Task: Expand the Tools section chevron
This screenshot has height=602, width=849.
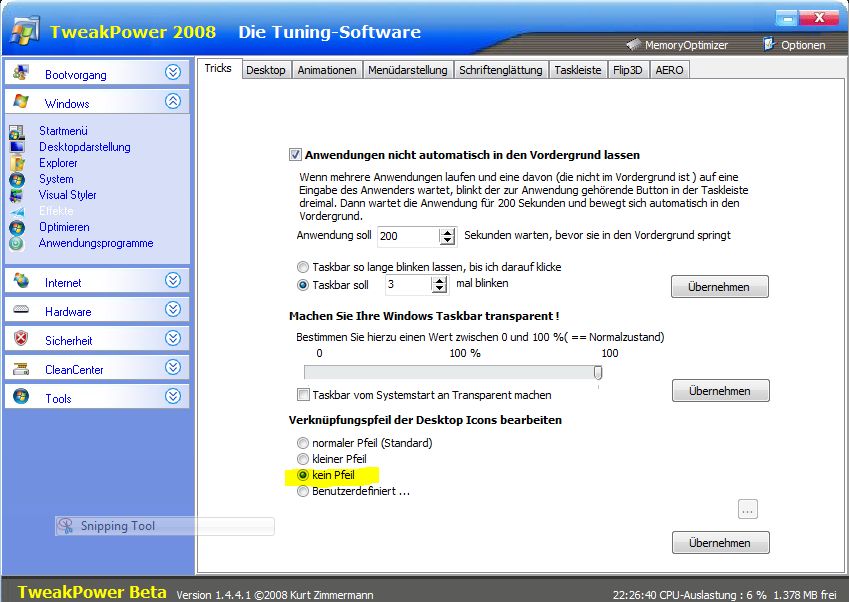Action: 173,396
